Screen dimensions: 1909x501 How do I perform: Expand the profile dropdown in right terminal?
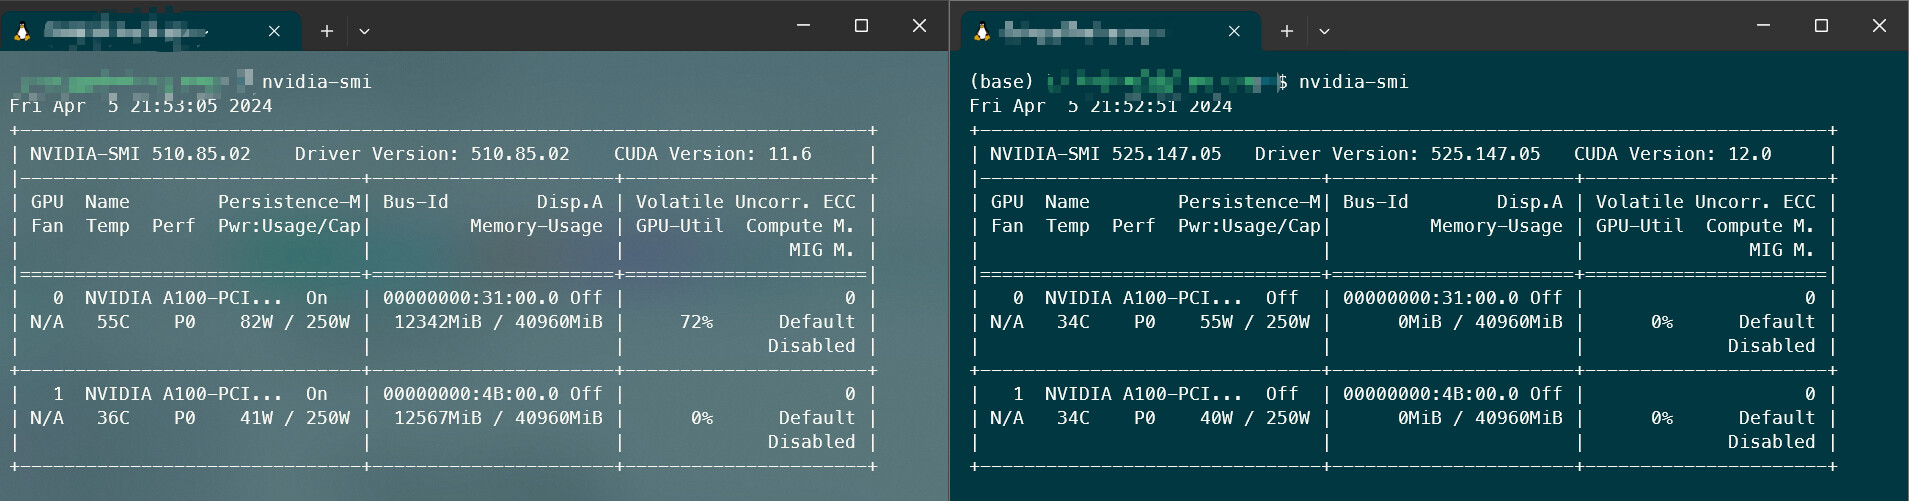click(1324, 31)
